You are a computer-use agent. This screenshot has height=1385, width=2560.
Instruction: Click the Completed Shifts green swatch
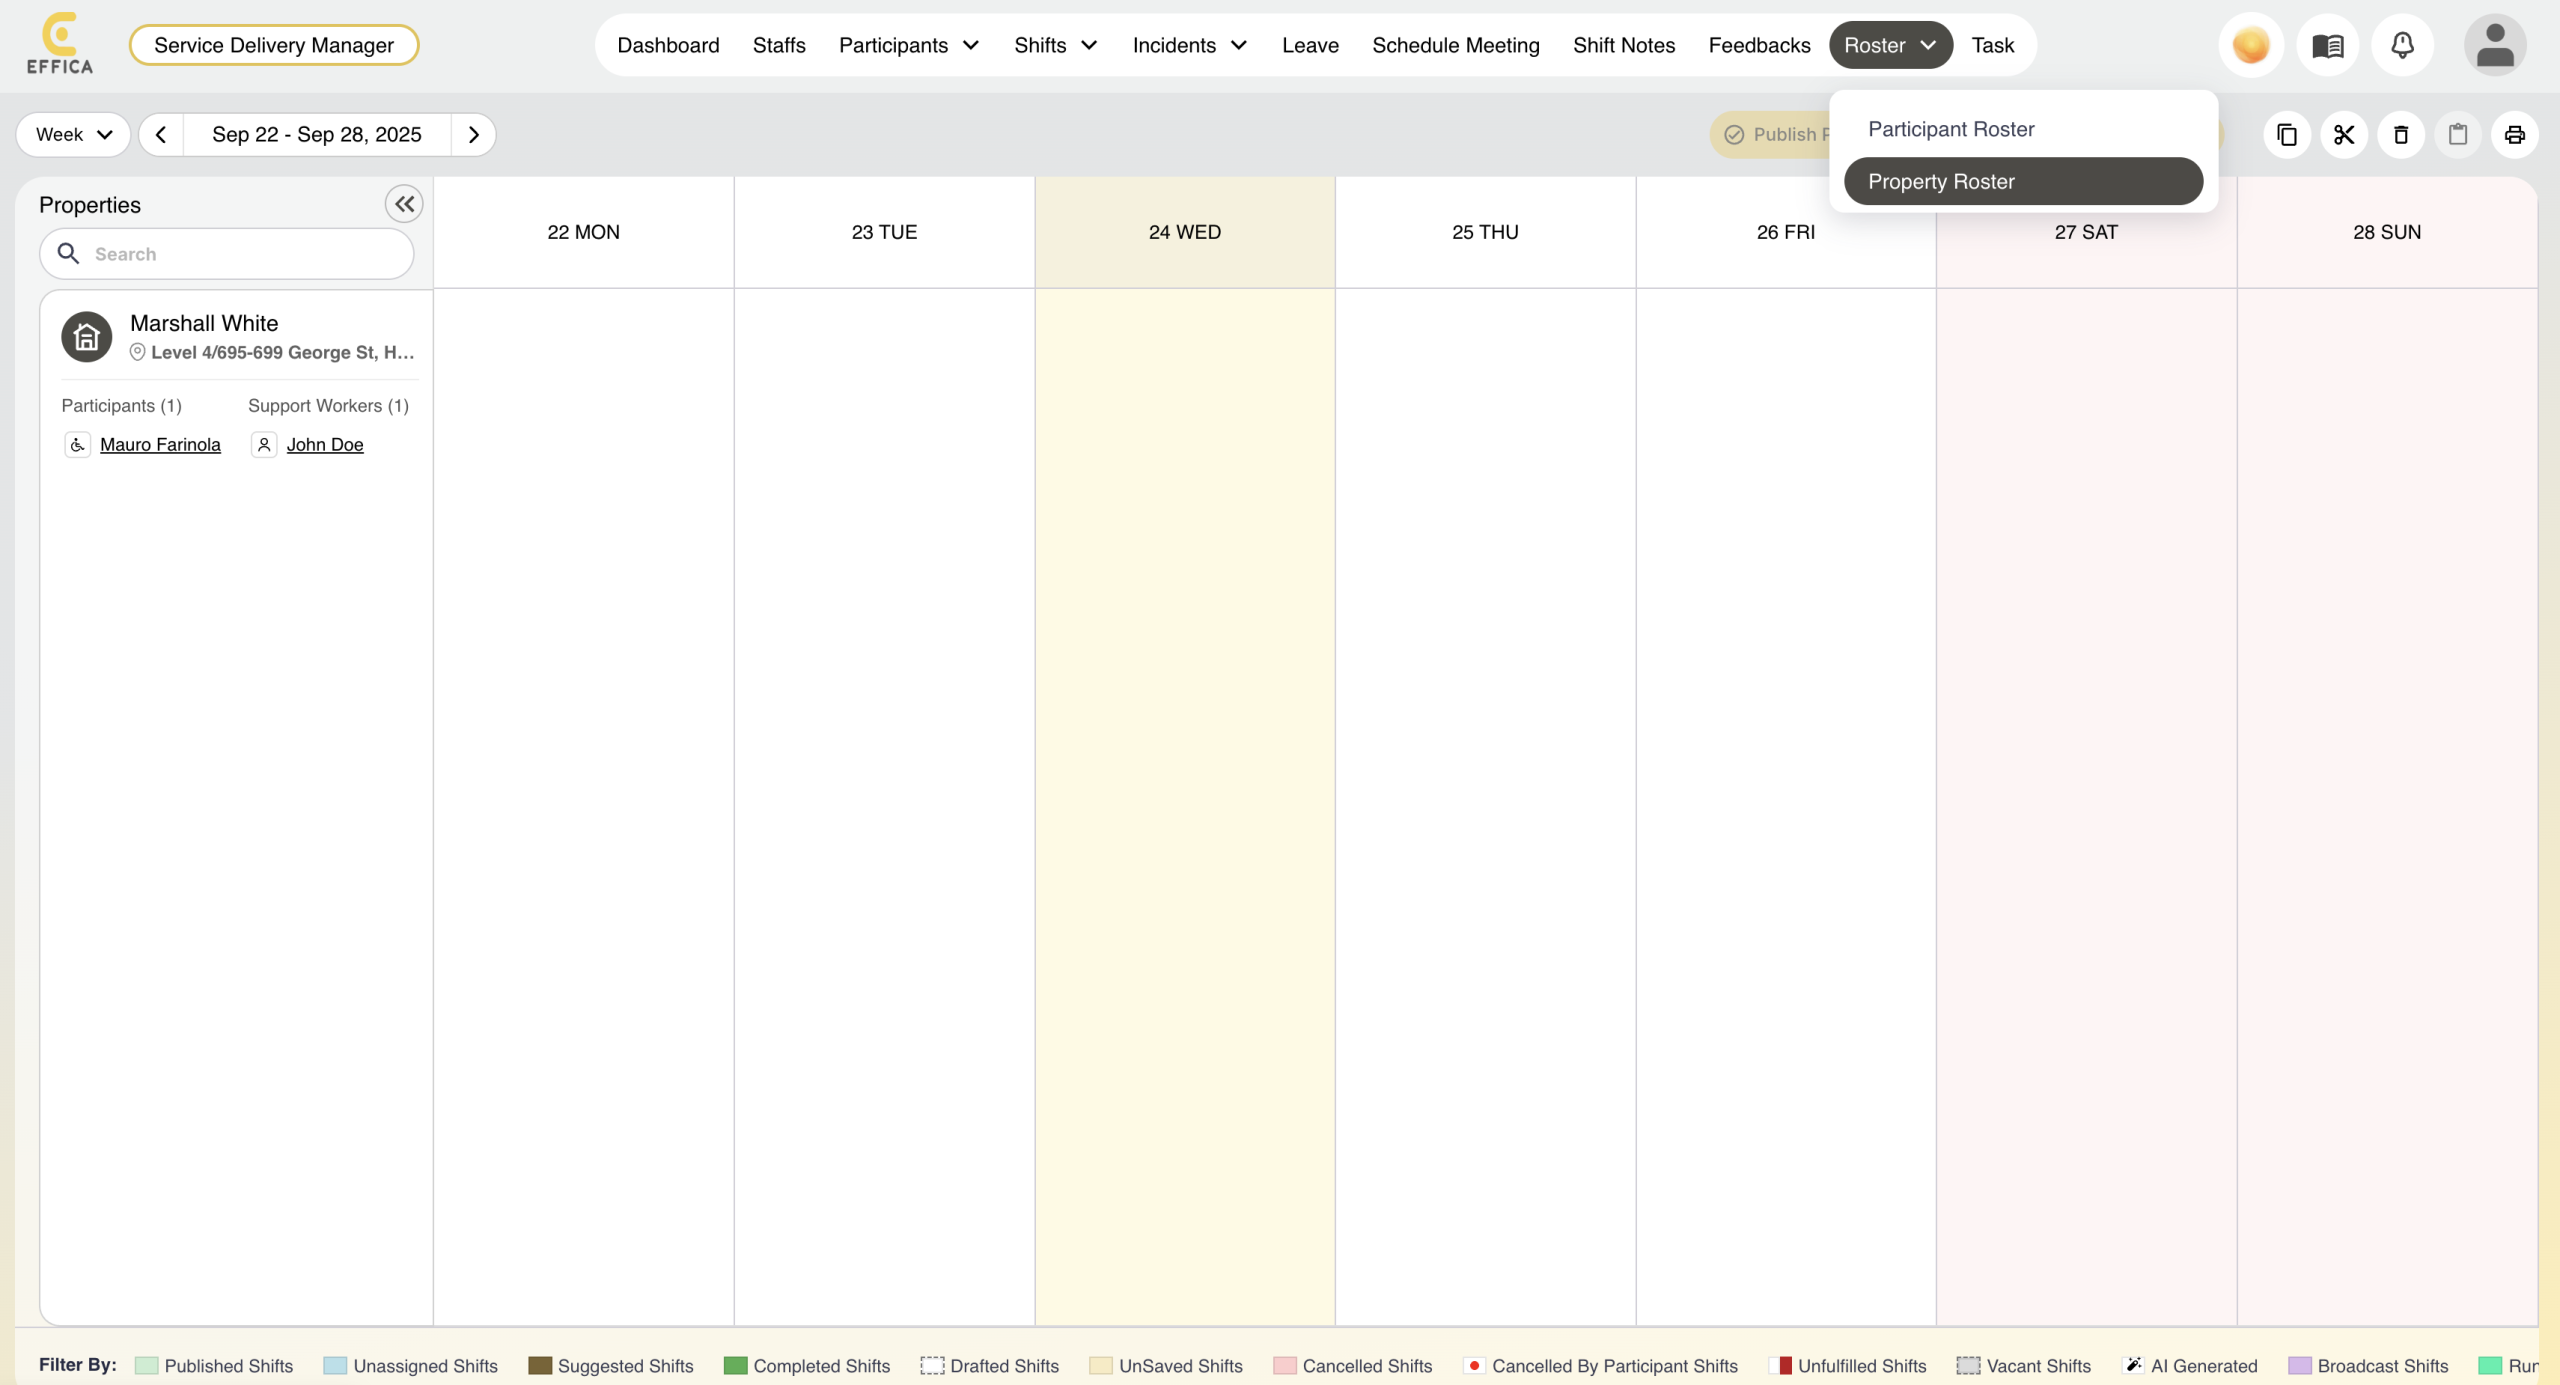[x=735, y=1365]
